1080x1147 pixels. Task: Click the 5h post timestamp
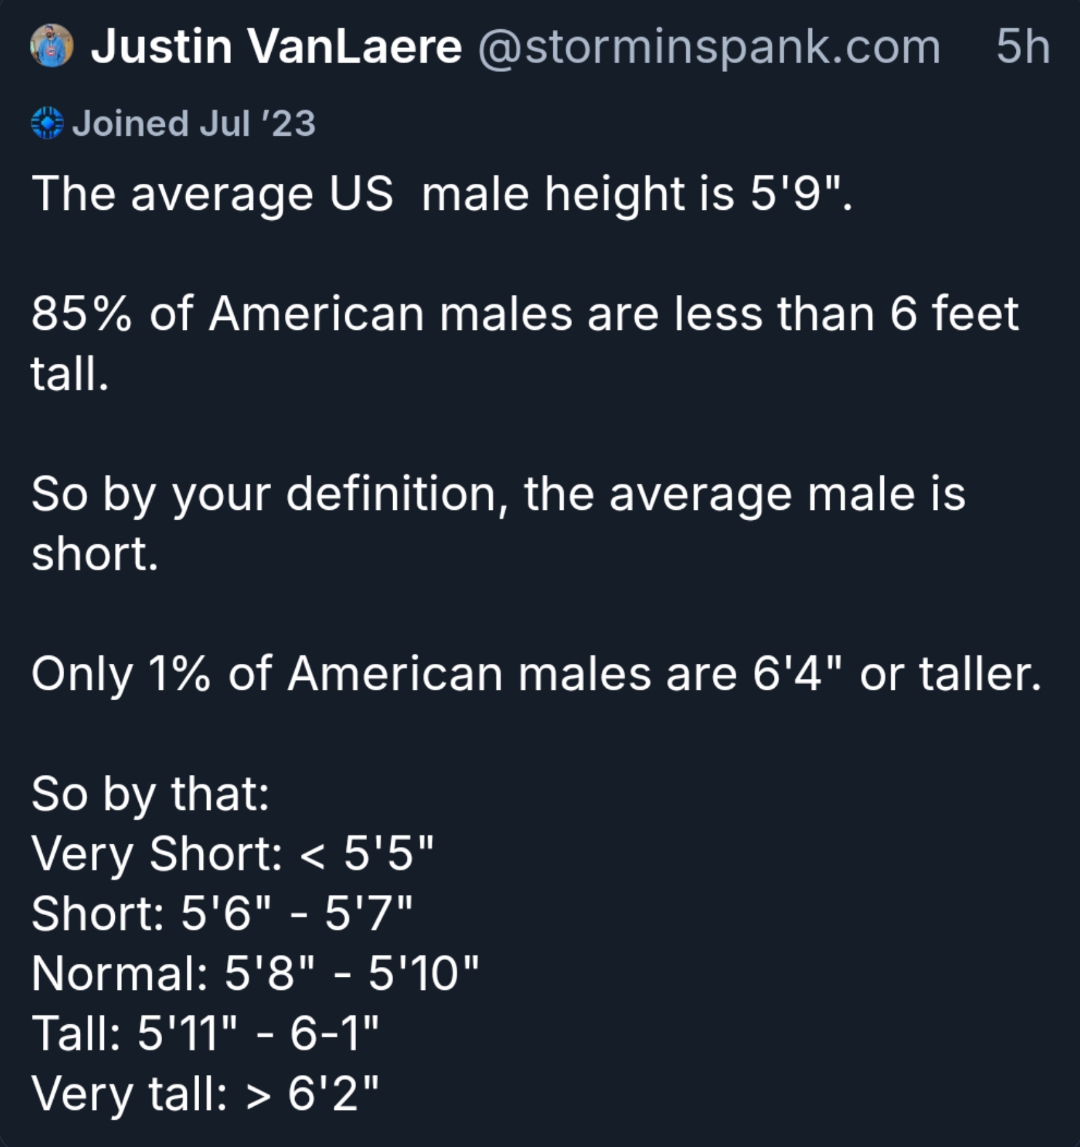1022,47
